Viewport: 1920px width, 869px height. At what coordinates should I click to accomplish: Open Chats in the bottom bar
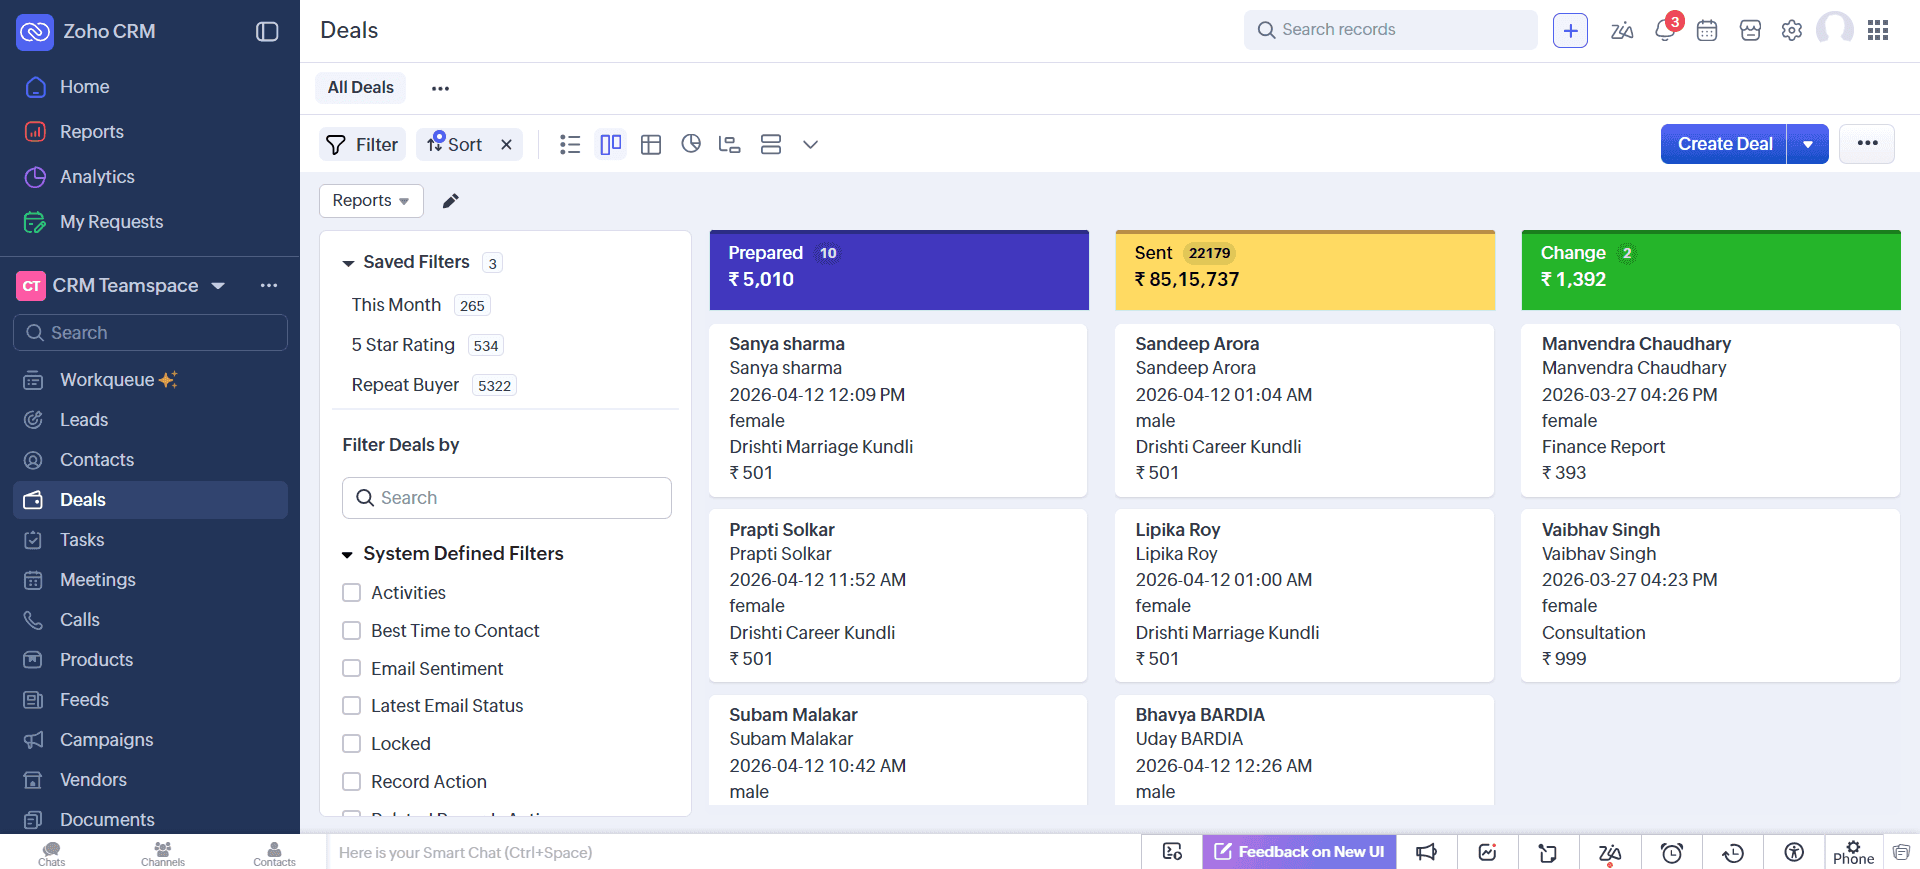[x=52, y=853]
